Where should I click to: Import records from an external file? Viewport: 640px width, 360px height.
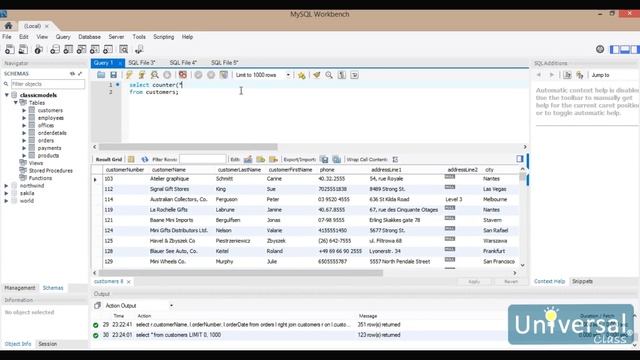point(337,159)
